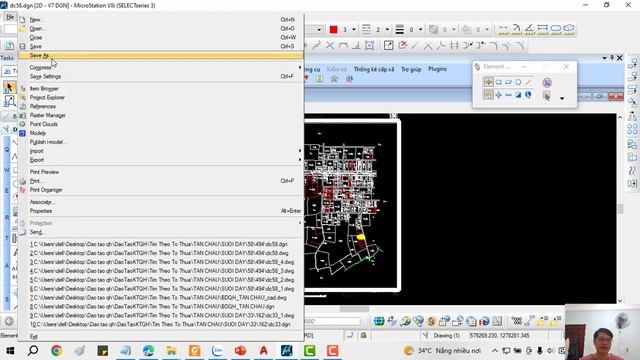
Task: Expand Element Selection extended settings arrow
Action: tap(562, 98)
